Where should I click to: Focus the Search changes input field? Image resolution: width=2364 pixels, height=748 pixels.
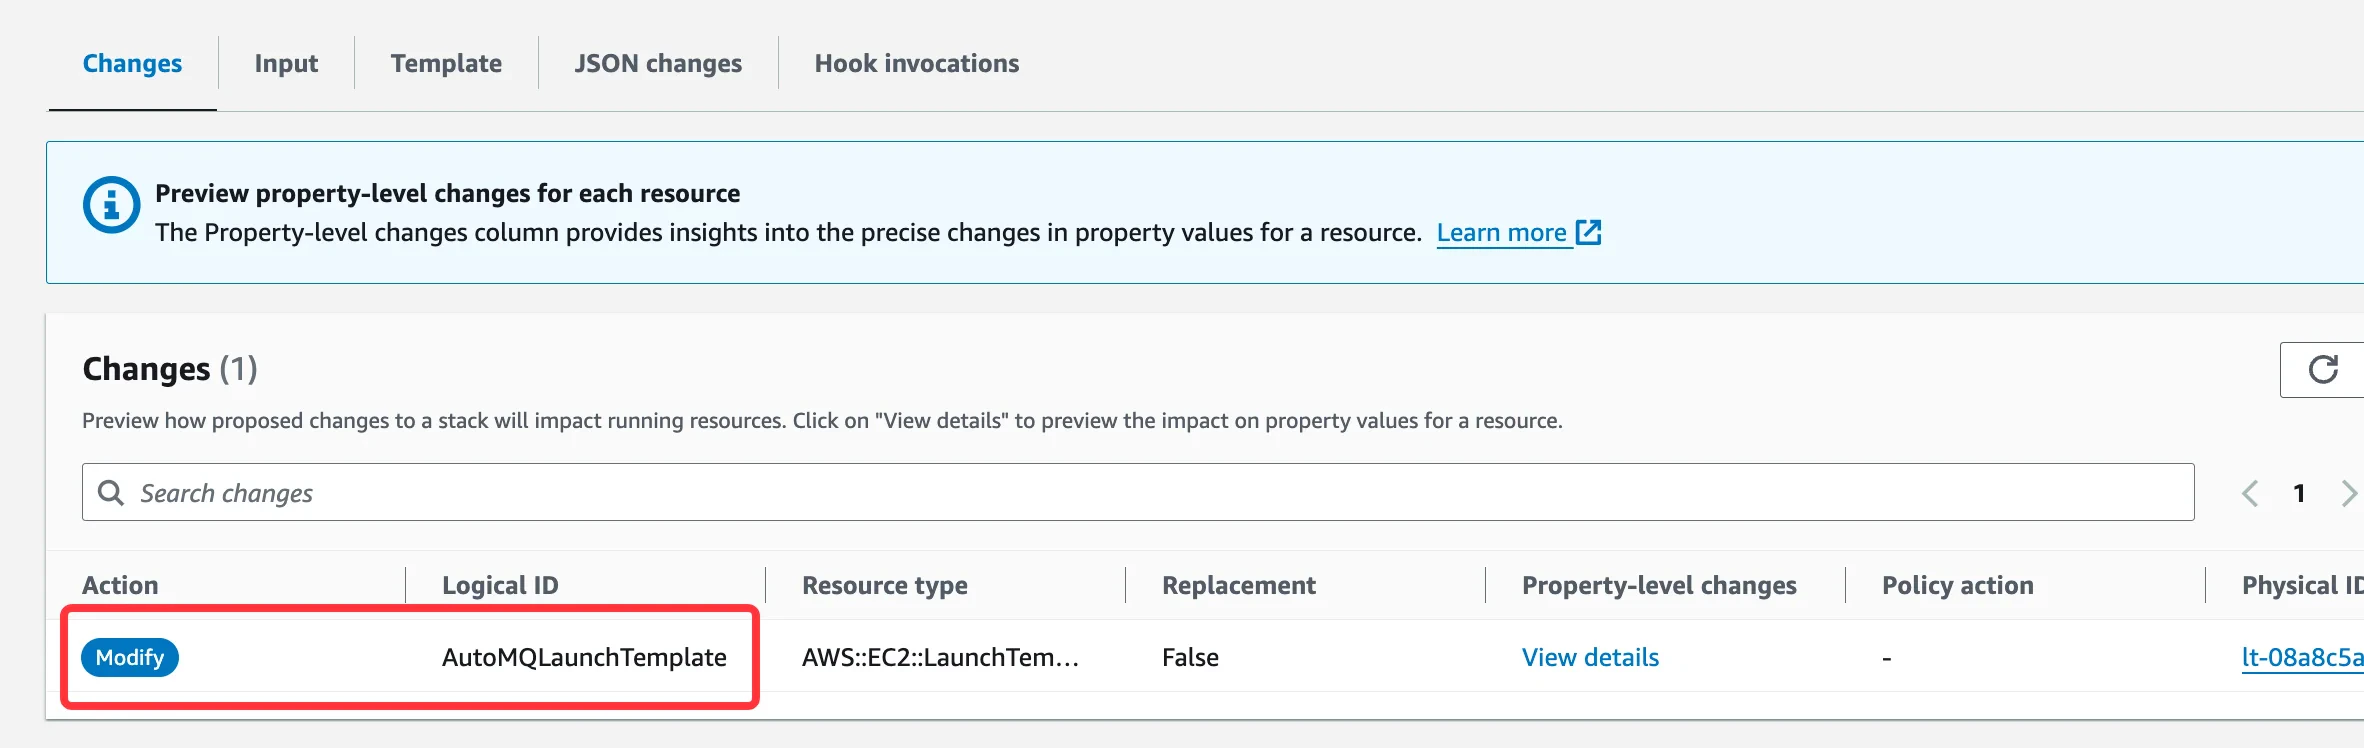click(x=1138, y=492)
